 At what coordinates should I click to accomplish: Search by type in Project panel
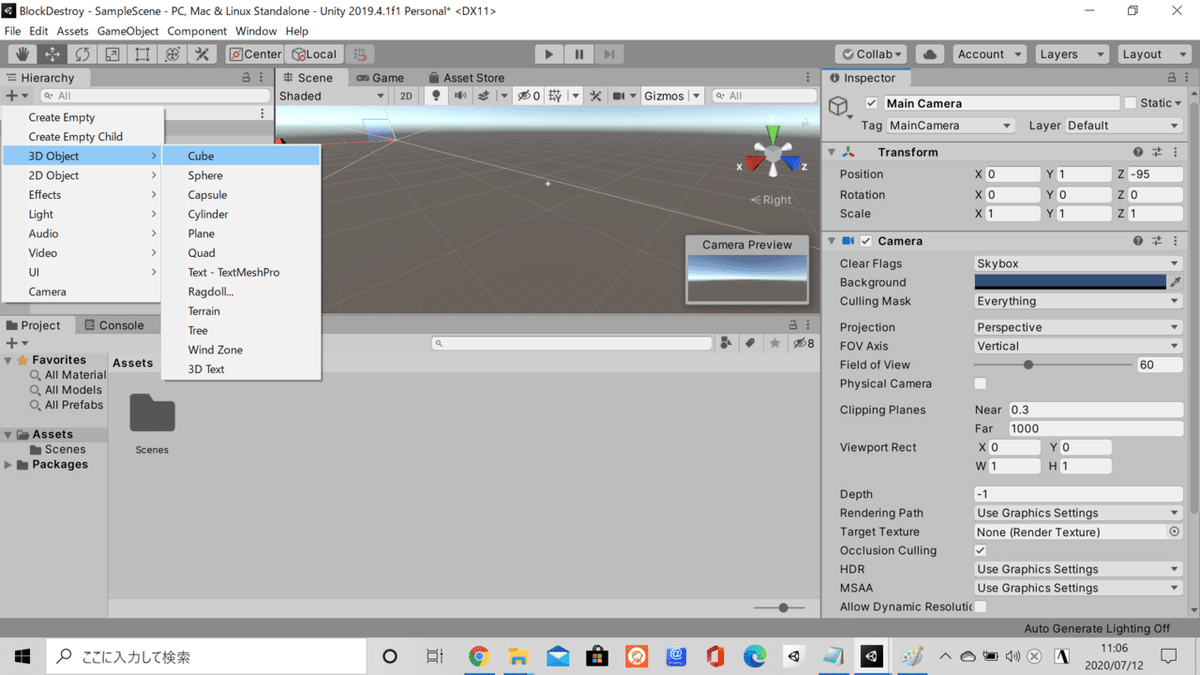point(726,343)
